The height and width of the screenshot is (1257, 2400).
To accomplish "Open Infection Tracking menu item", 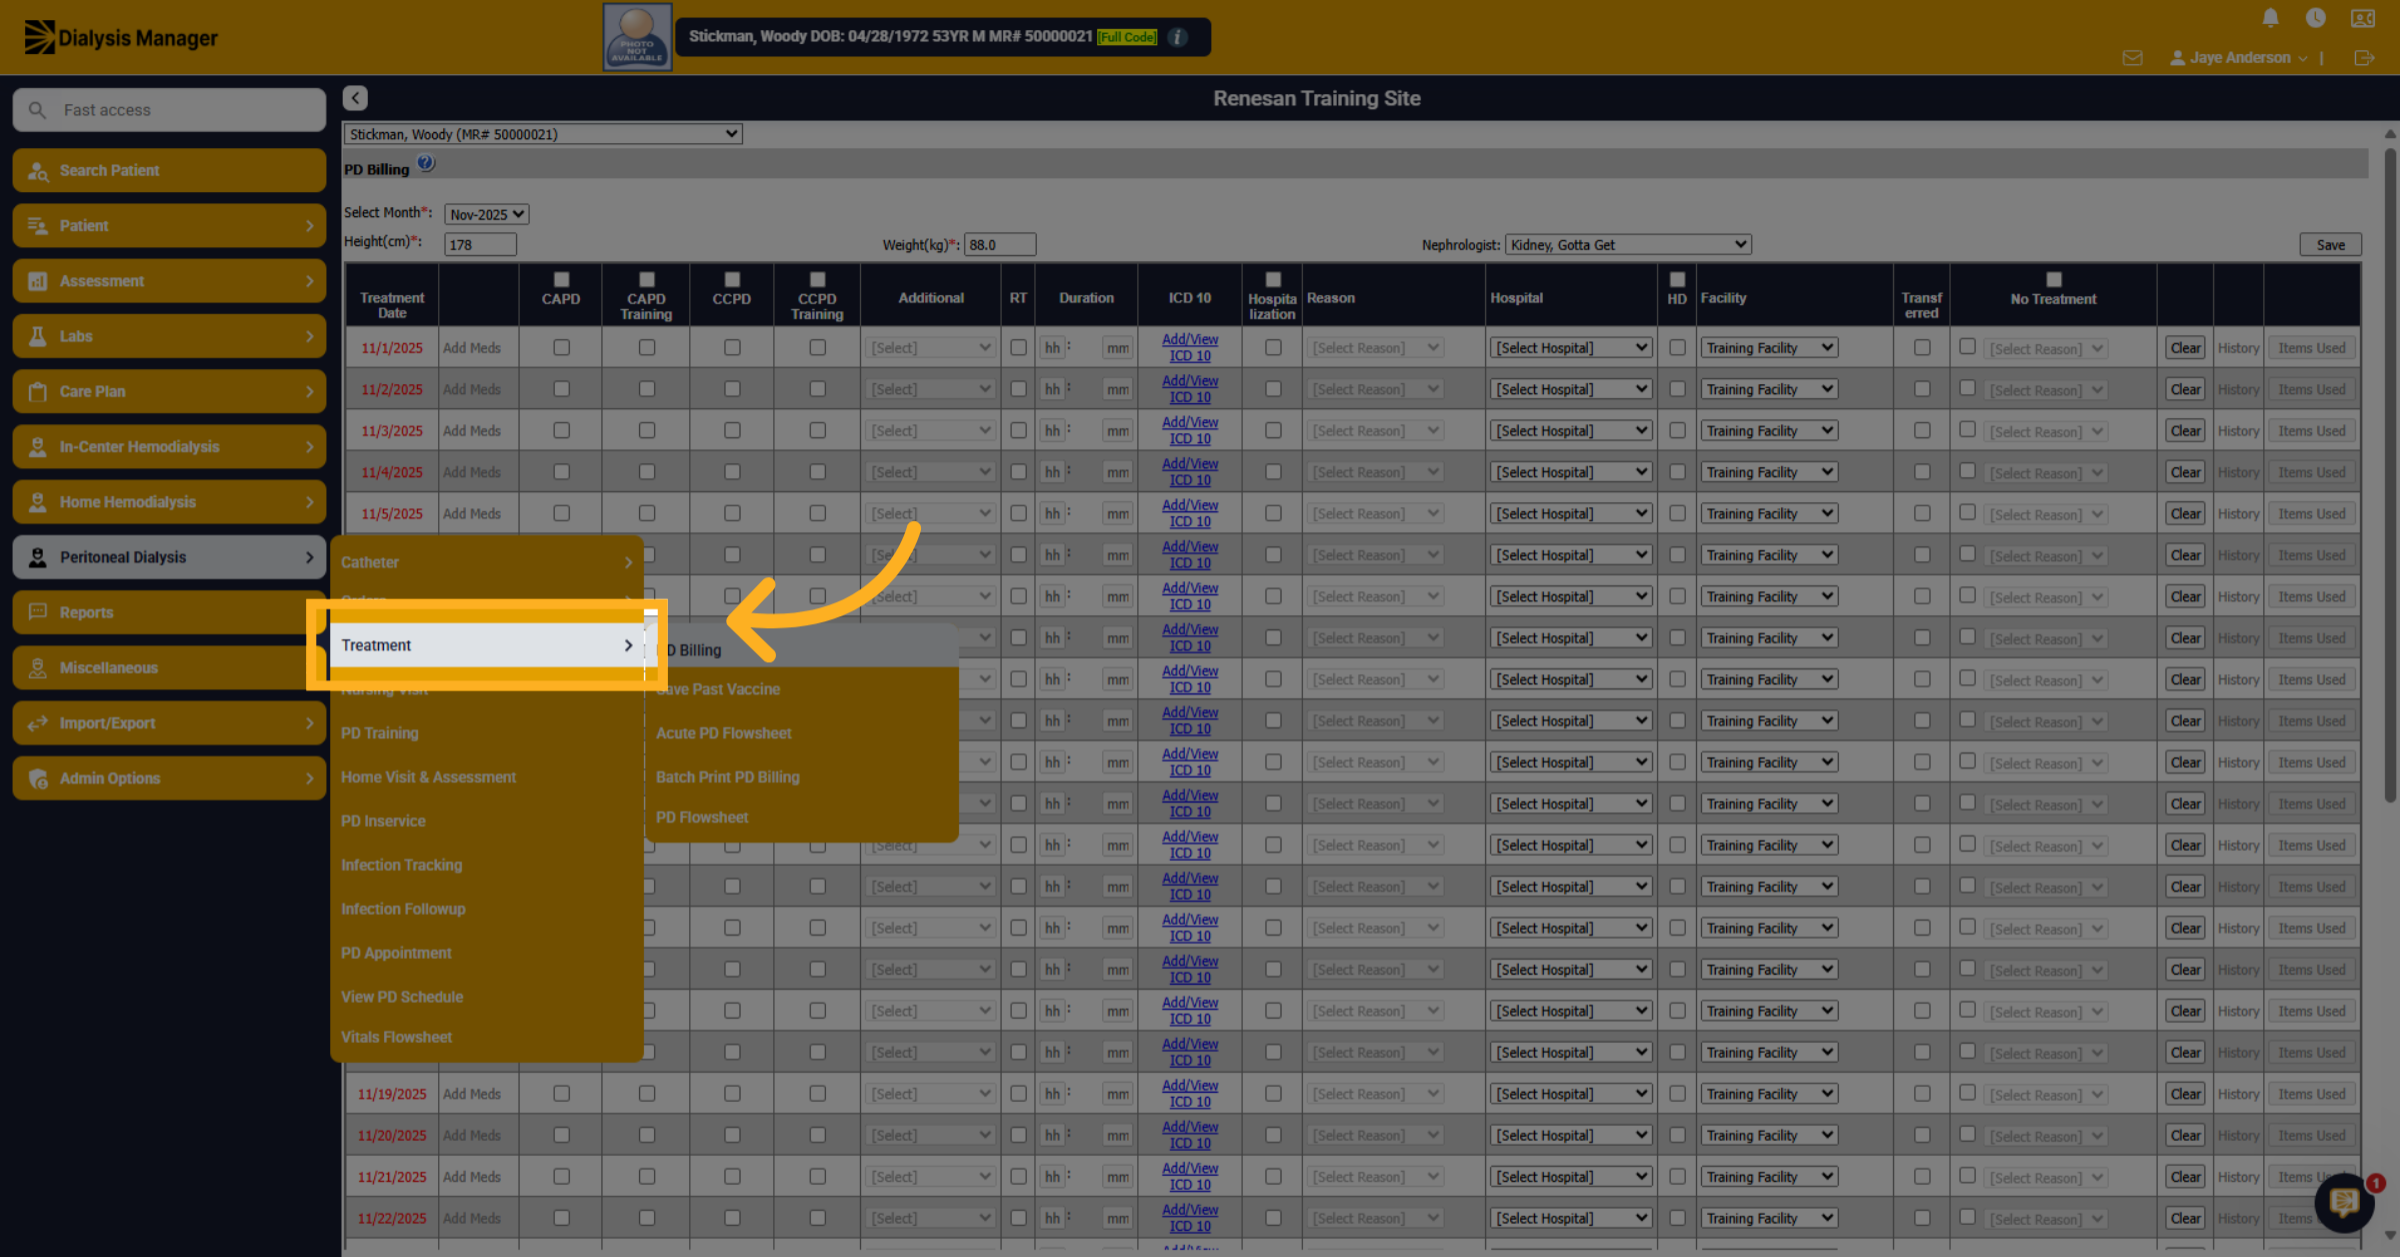I will click(402, 865).
